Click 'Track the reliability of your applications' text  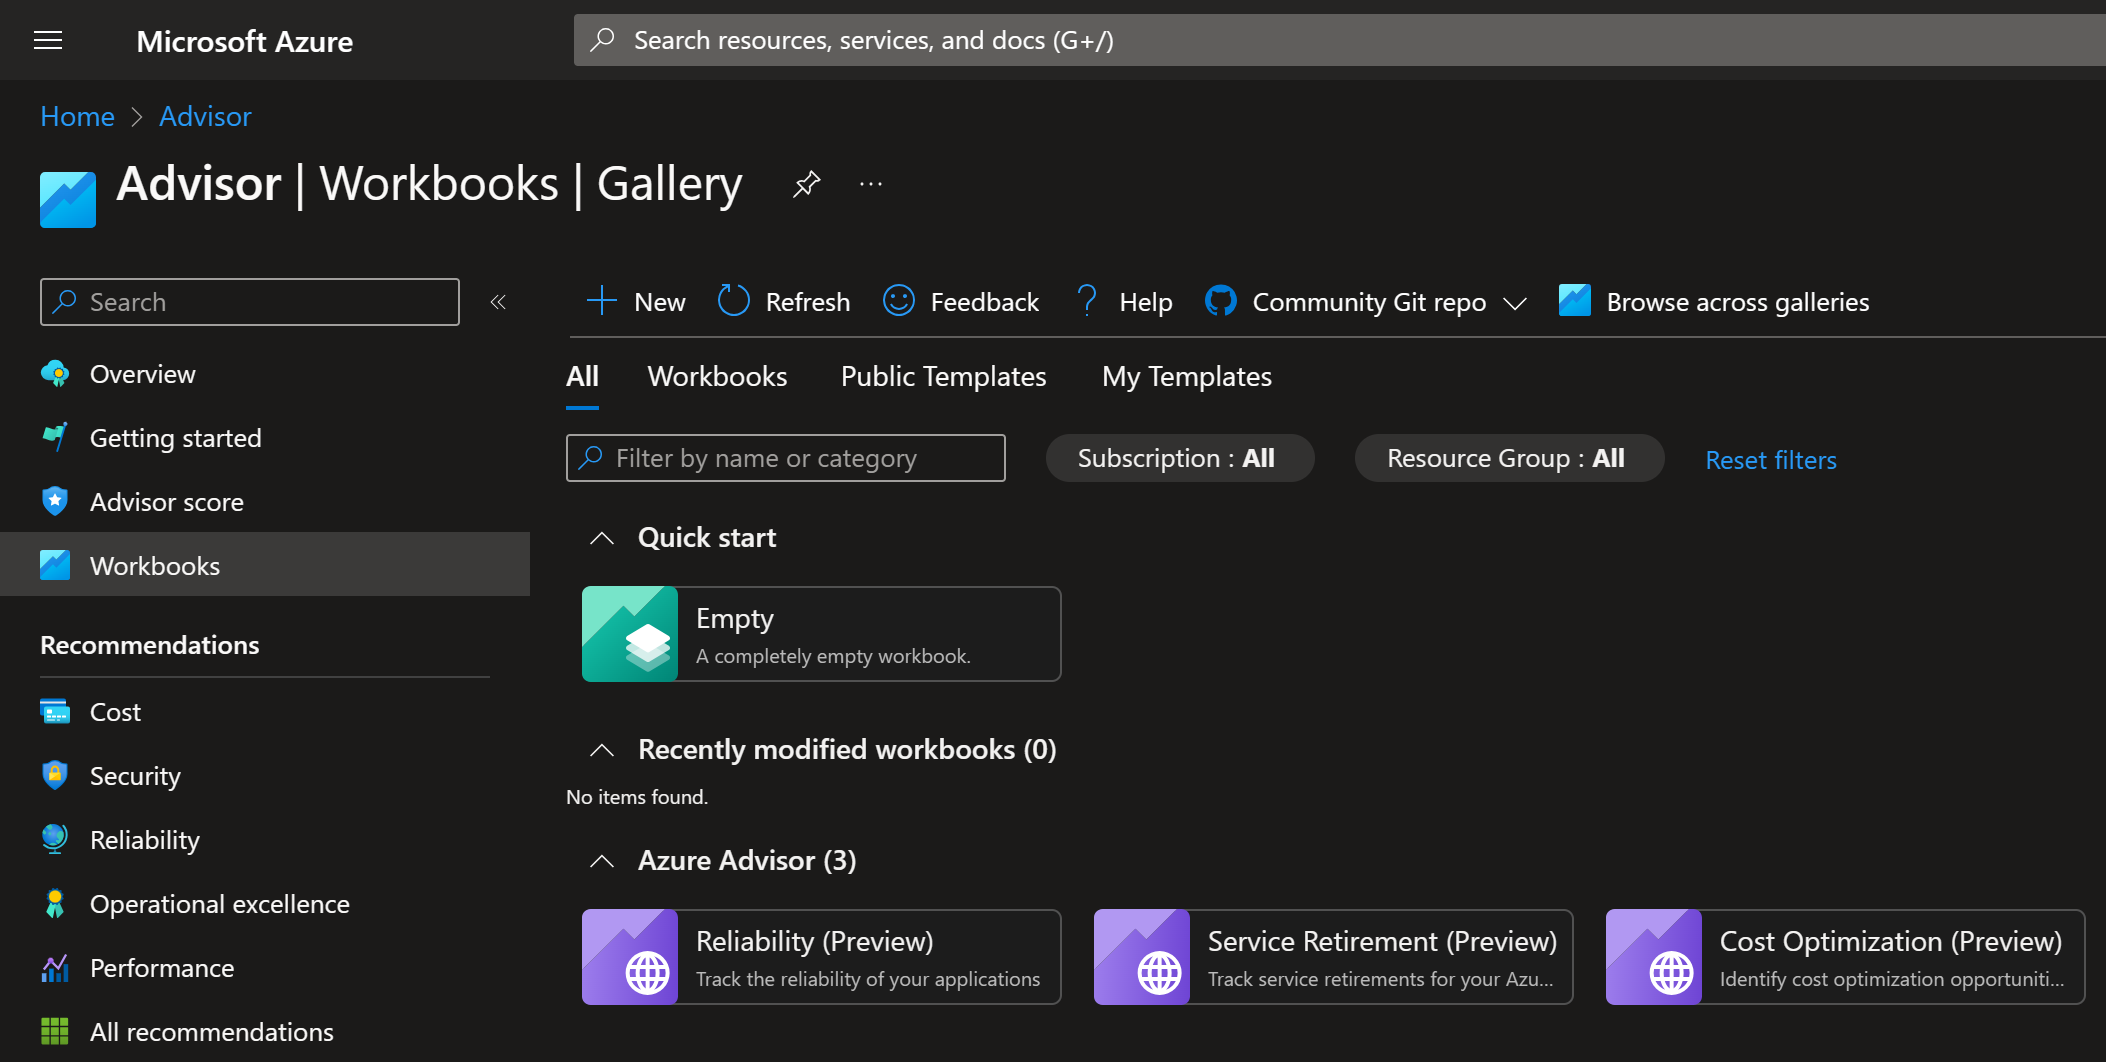[x=868, y=979]
